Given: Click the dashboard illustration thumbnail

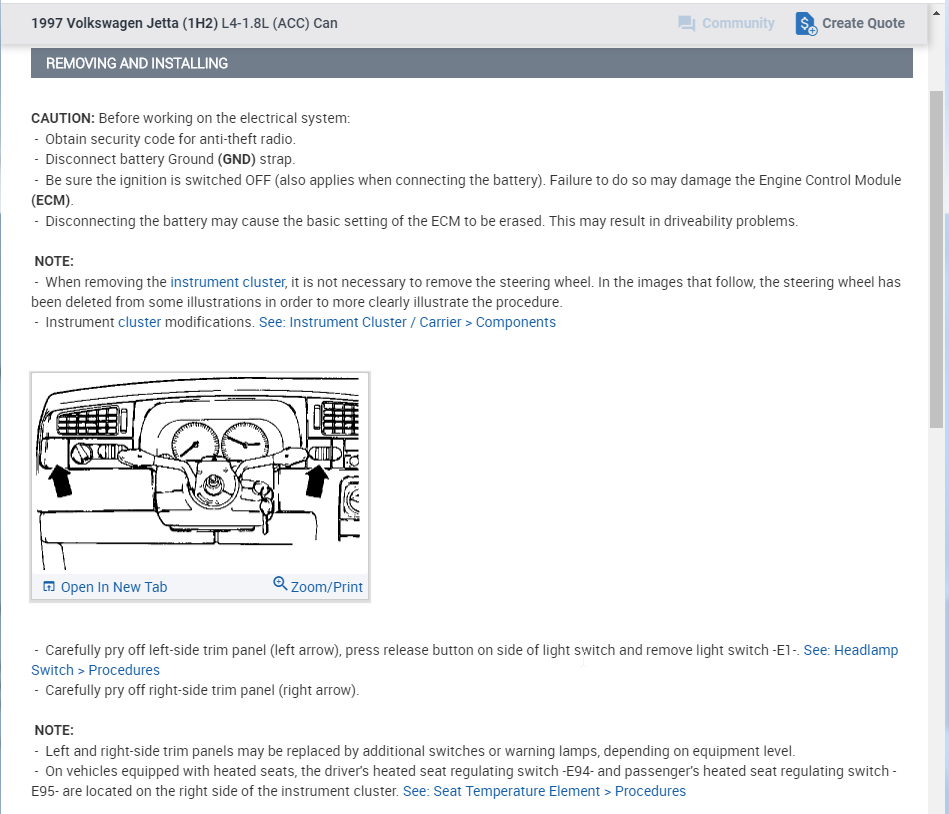Looking at the screenshot, I should point(200,473).
